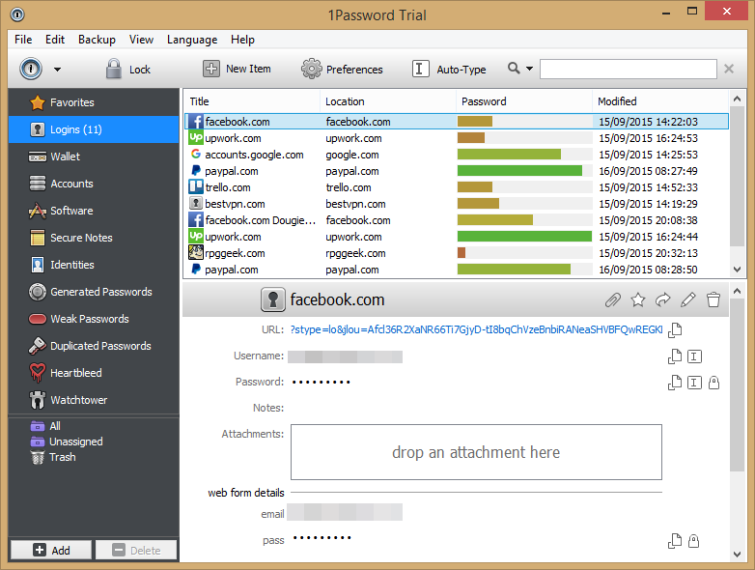This screenshot has width=755, height=570.
Task: Open the Backup menu
Action: (x=97, y=39)
